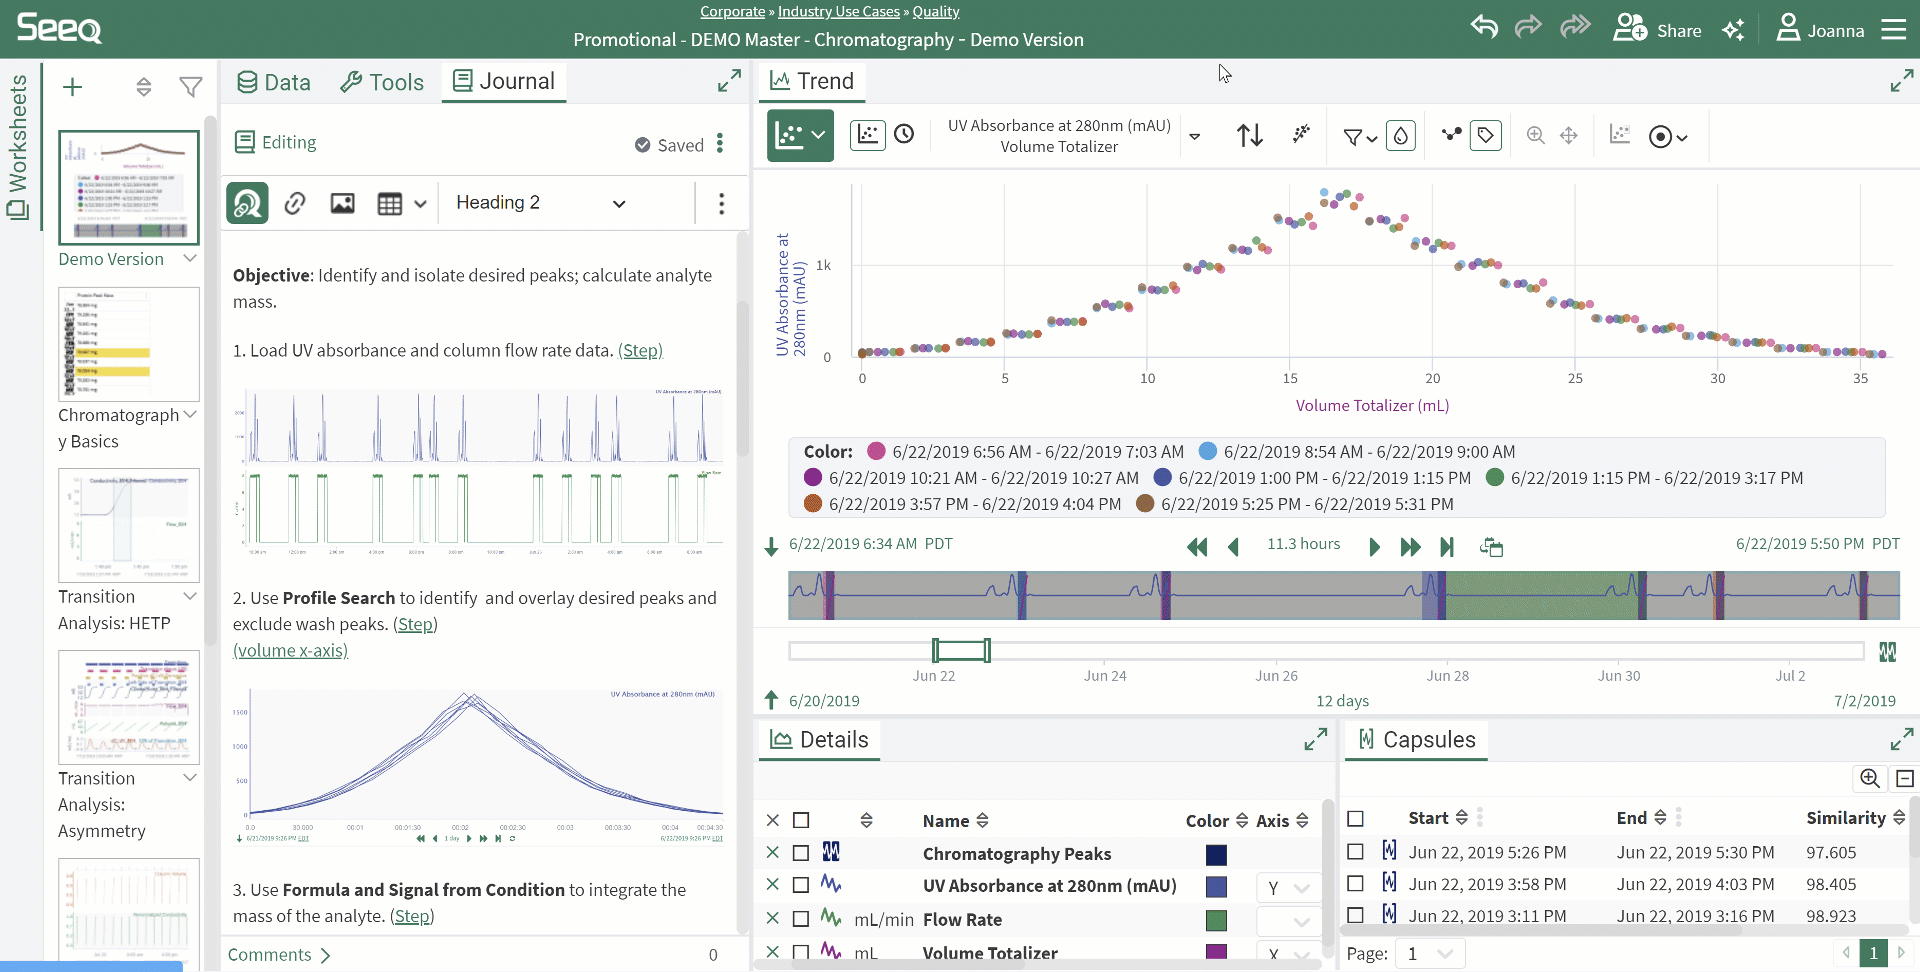Click the UV Absorbance blue color swatch
The height and width of the screenshot is (972, 1920).
click(1216, 887)
